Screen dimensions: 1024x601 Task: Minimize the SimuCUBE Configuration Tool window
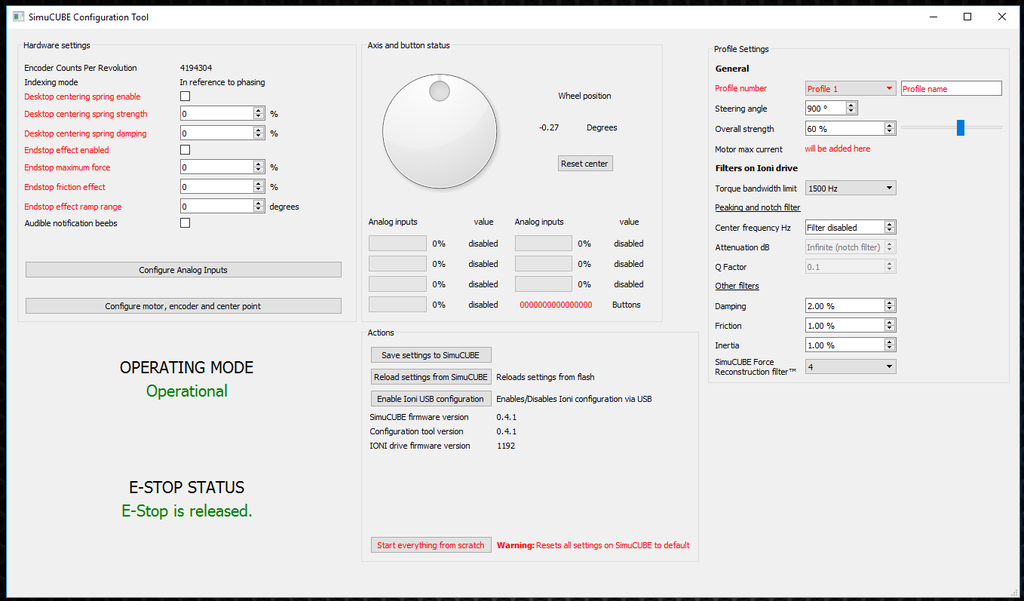(933, 17)
